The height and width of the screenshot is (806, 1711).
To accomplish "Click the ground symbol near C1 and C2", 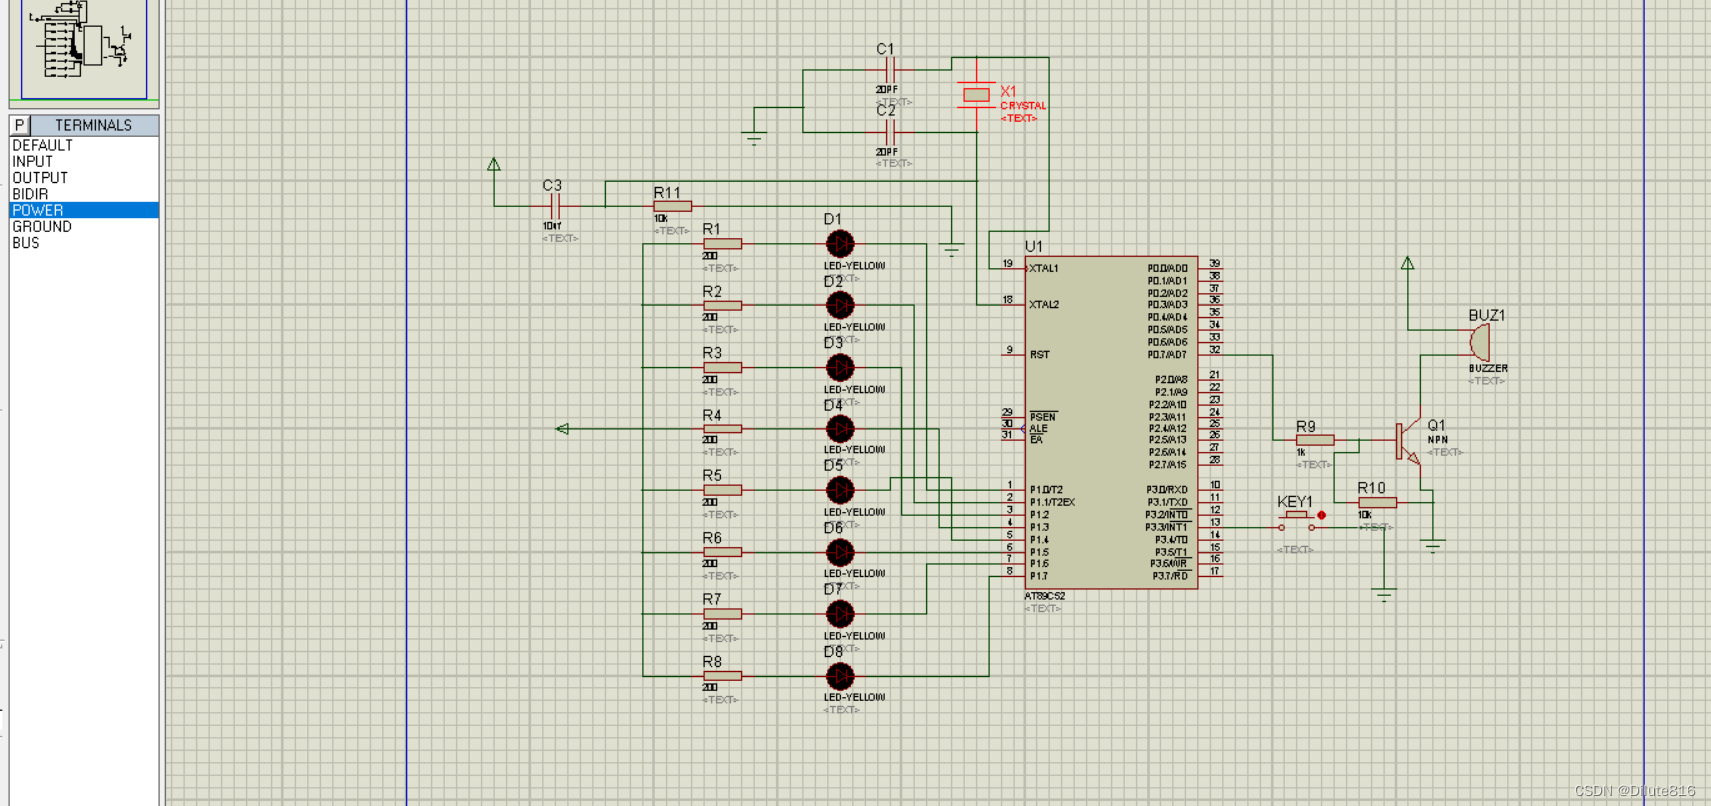I will tap(754, 139).
